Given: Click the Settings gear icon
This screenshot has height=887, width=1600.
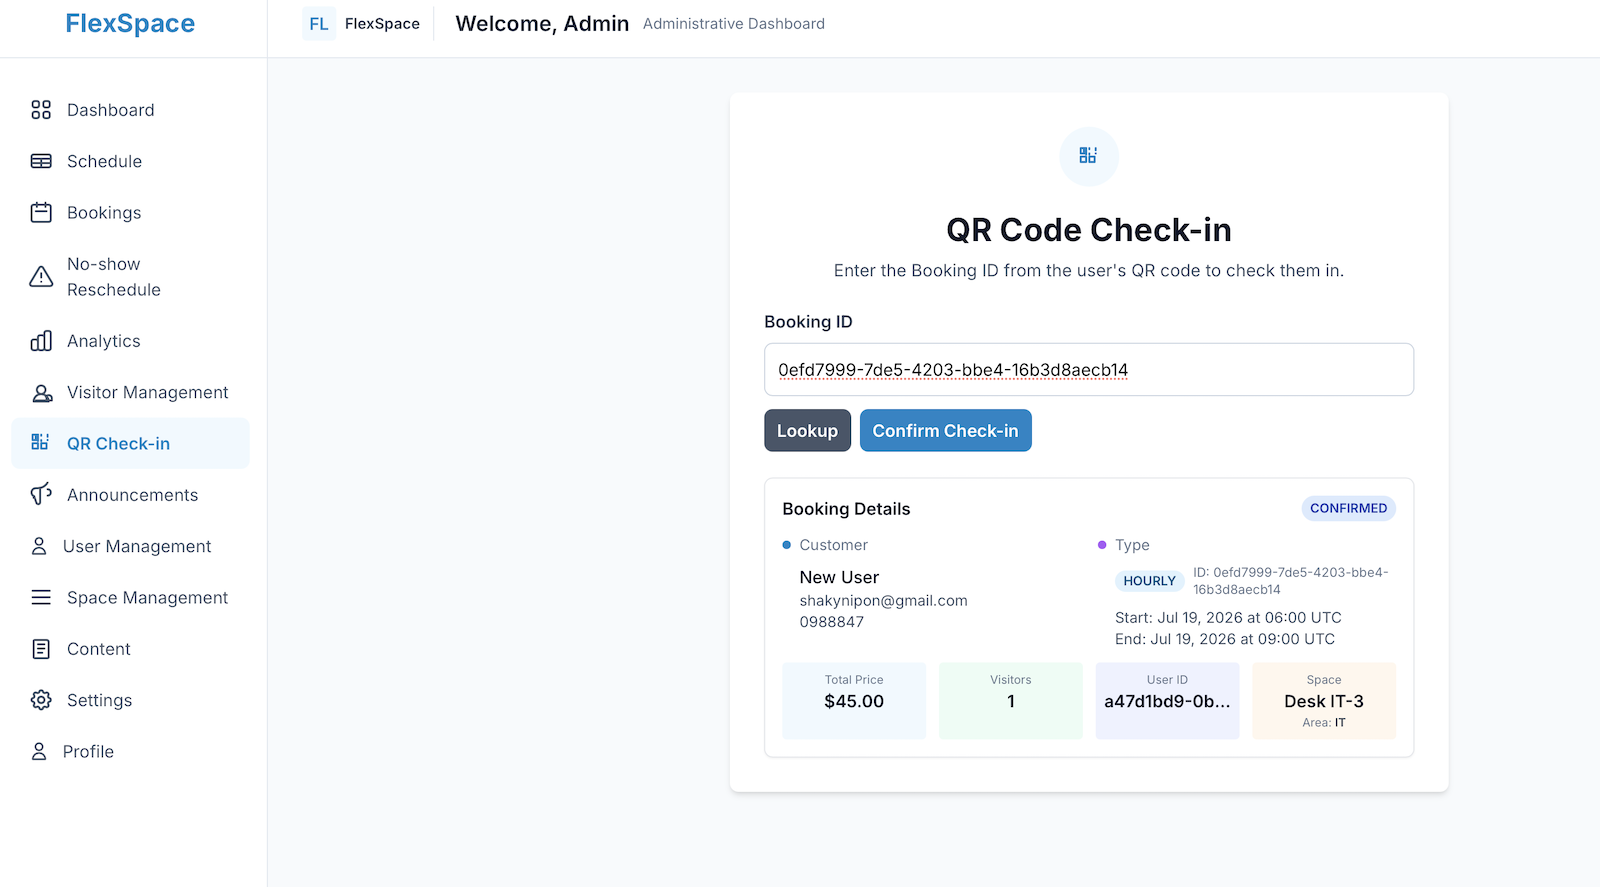Looking at the screenshot, I should (41, 700).
